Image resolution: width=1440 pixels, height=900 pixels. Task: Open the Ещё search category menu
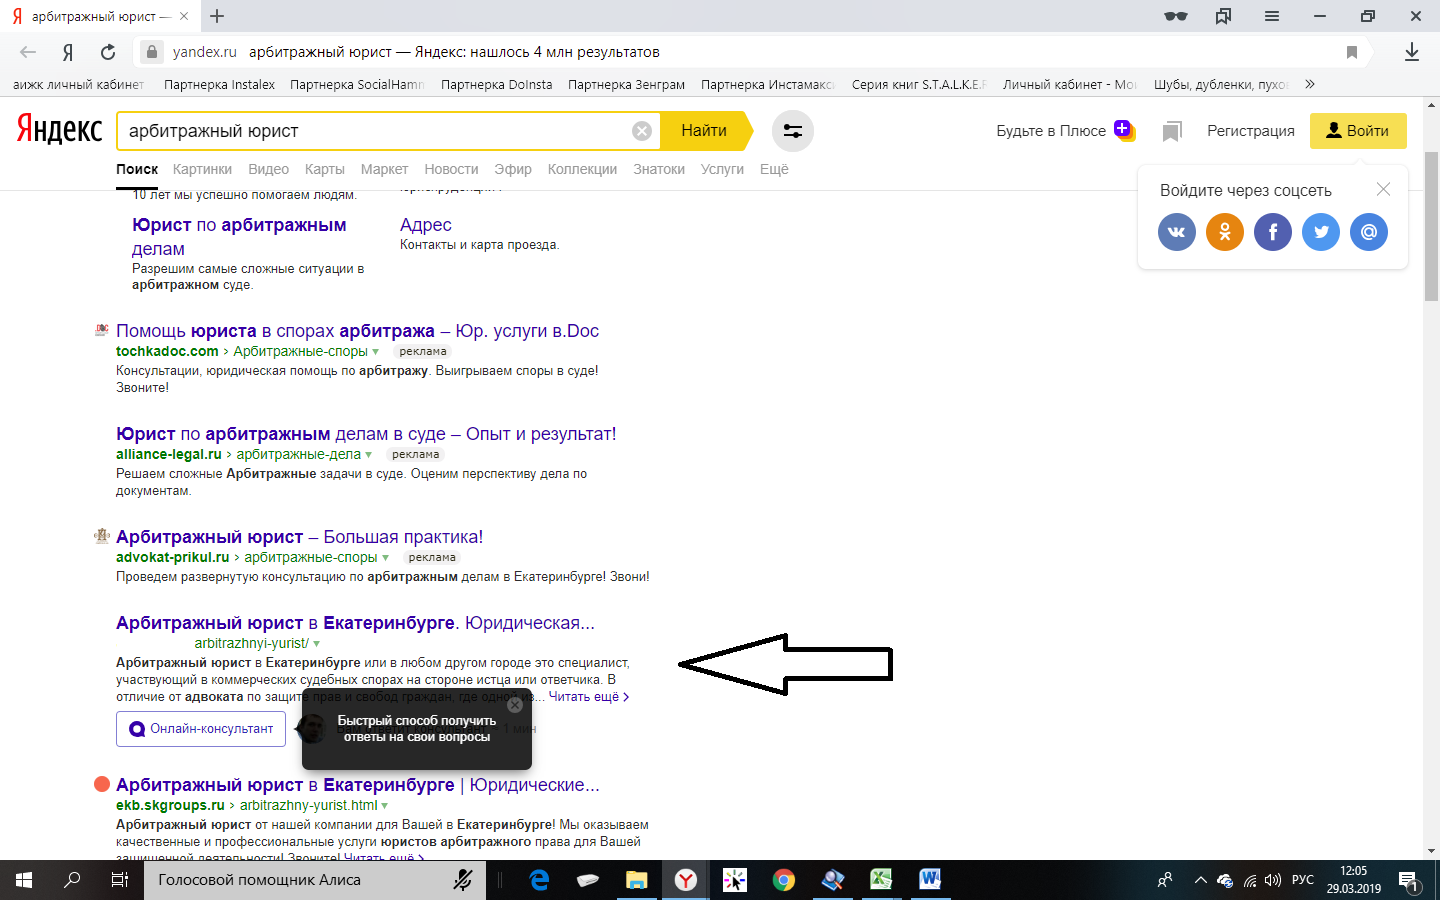(774, 169)
